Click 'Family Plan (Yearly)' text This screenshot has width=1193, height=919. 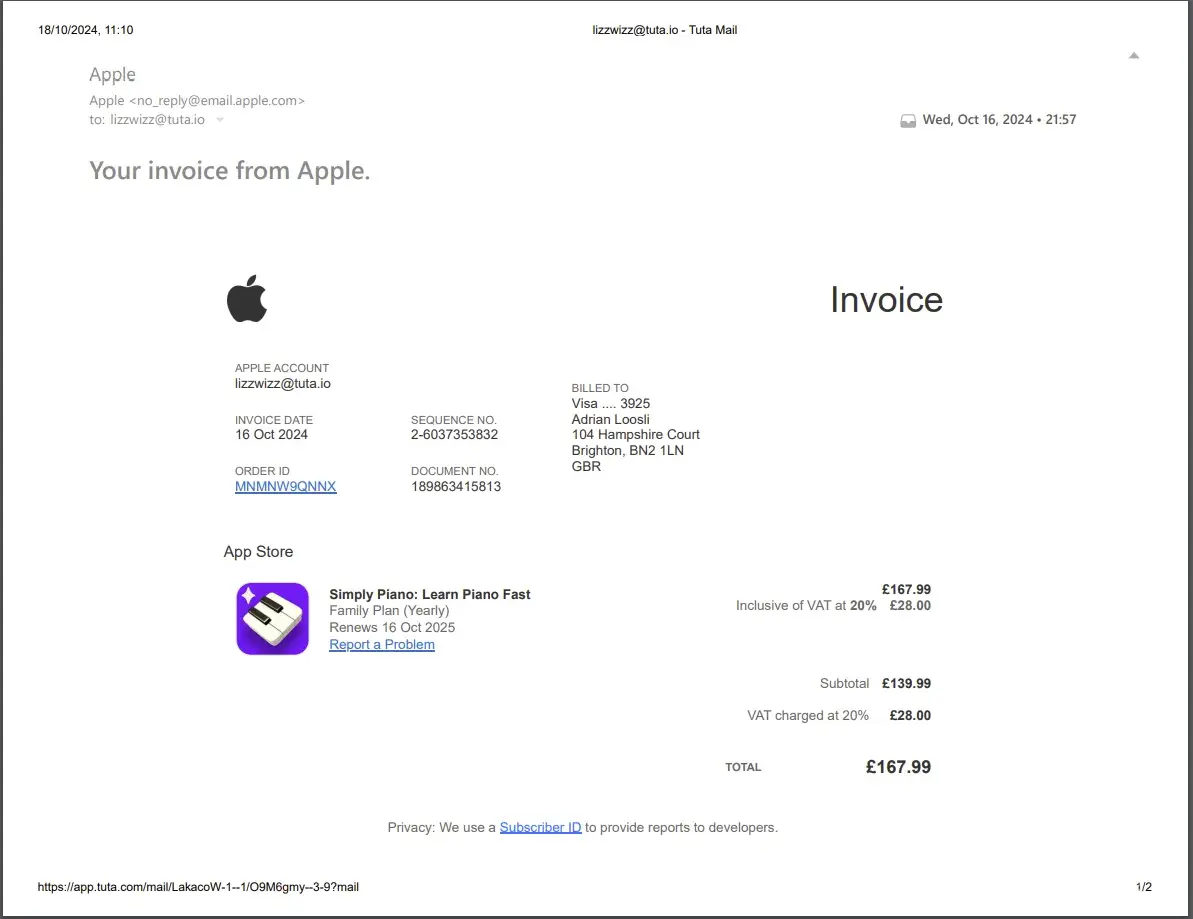coord(389,610)
